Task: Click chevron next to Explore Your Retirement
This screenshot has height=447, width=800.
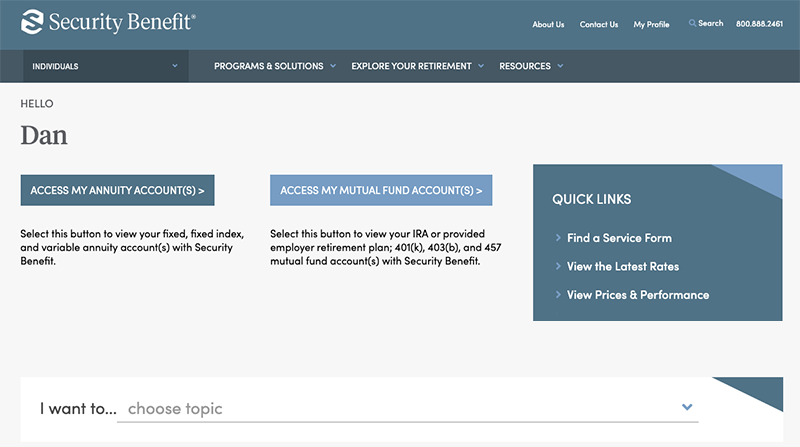Action: 481,66
